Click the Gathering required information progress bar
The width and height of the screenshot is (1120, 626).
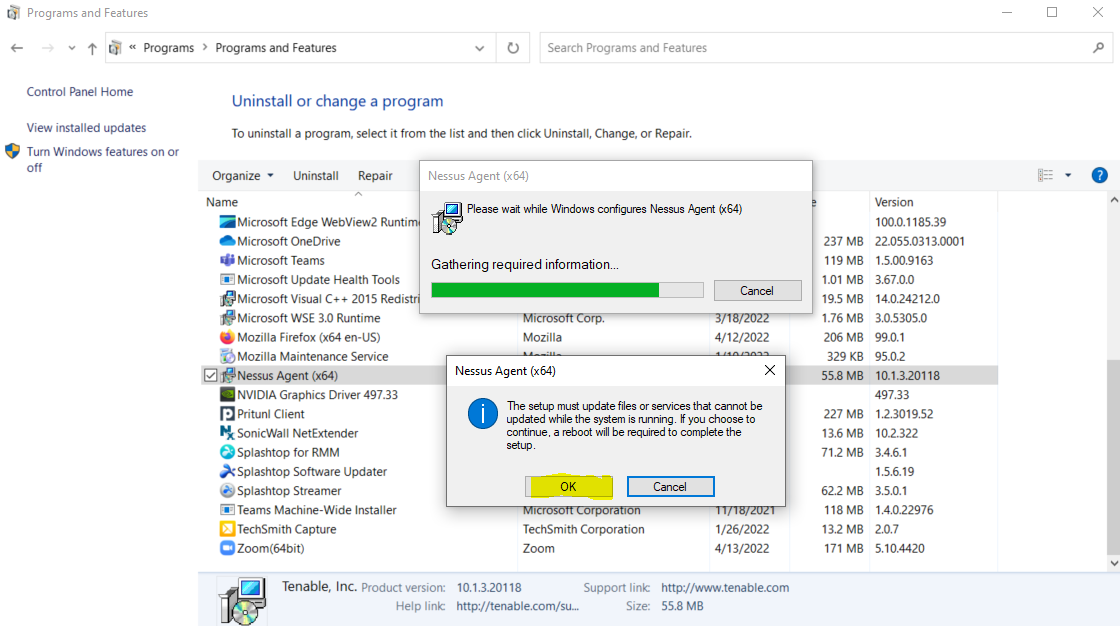pos(567,290)
